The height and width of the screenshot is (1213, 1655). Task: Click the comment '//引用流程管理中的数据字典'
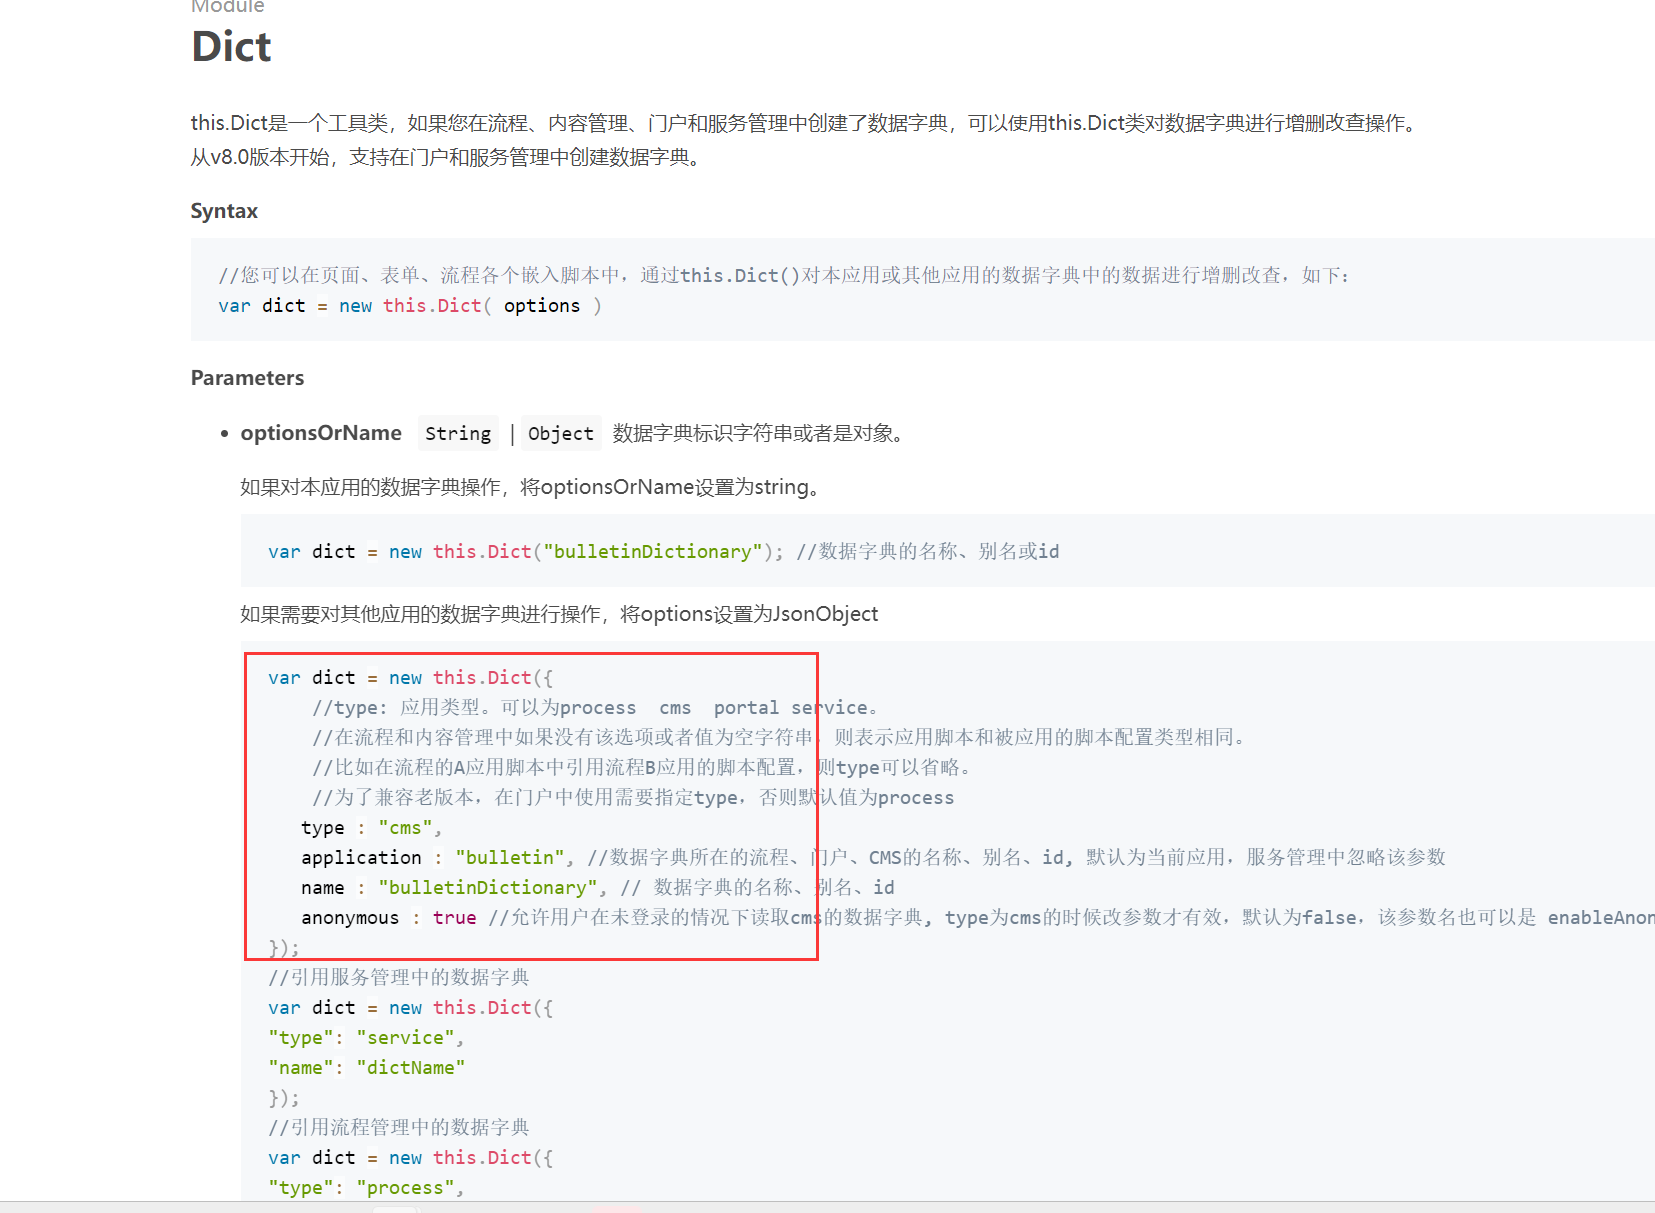point(399,1128)
